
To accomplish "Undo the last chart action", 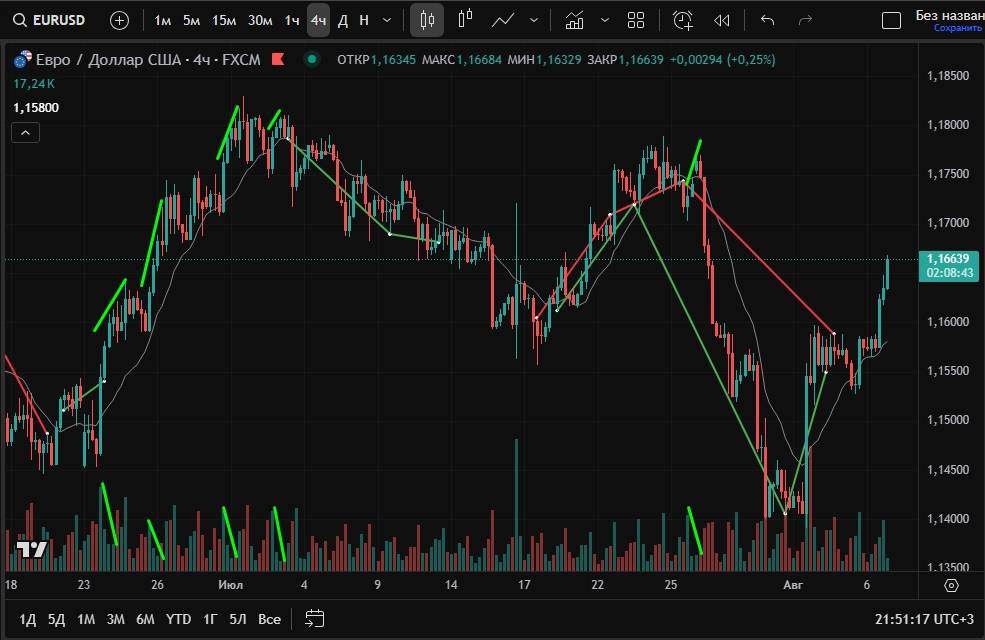I will 767,20.
